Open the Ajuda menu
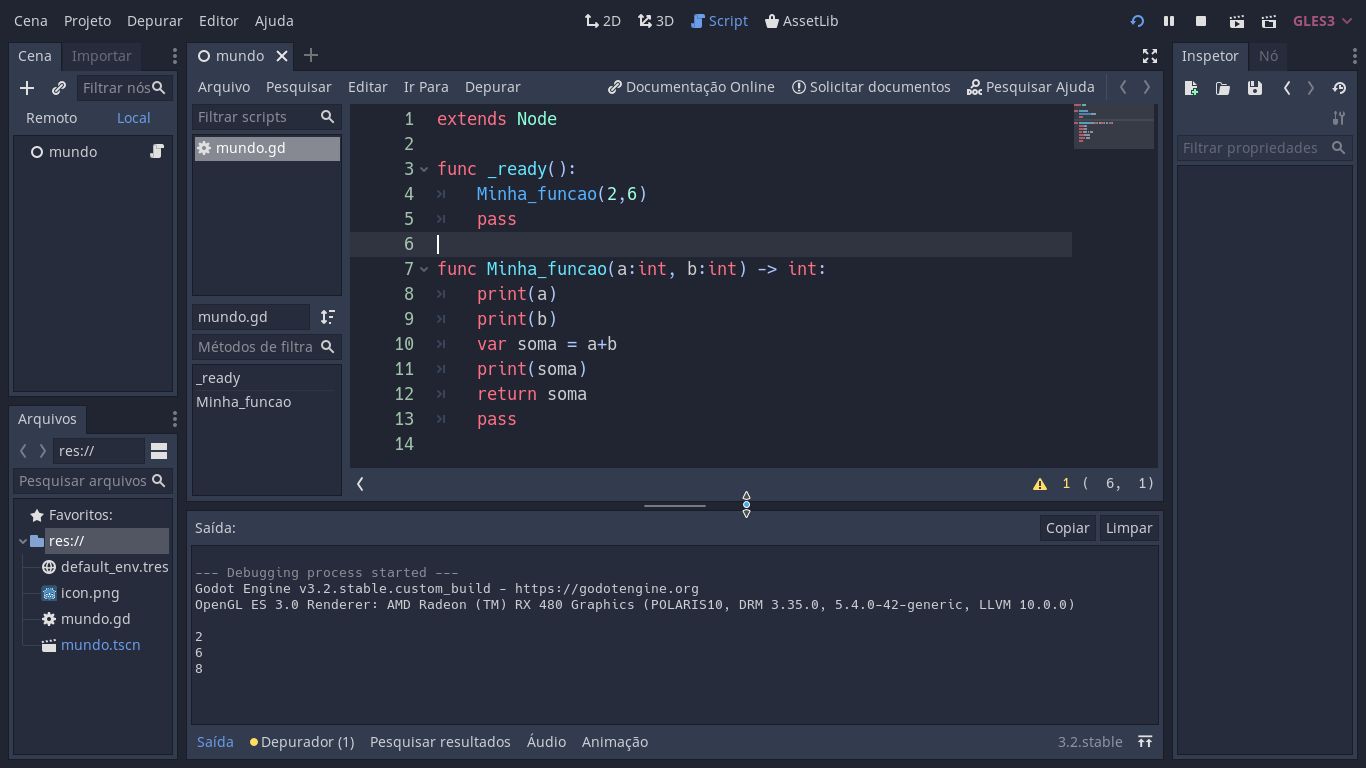This screenshot has width=1366, height=768. (274, 21)
